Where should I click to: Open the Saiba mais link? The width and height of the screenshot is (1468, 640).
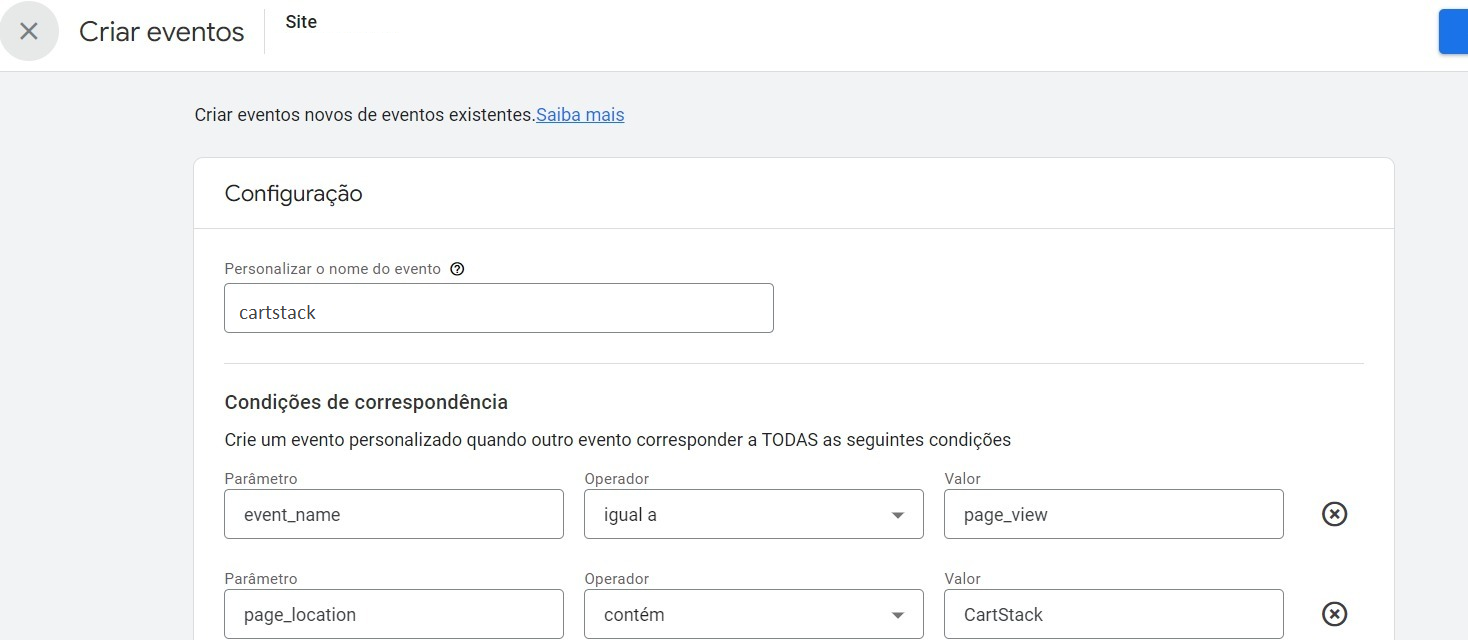(x=580, y=115)
